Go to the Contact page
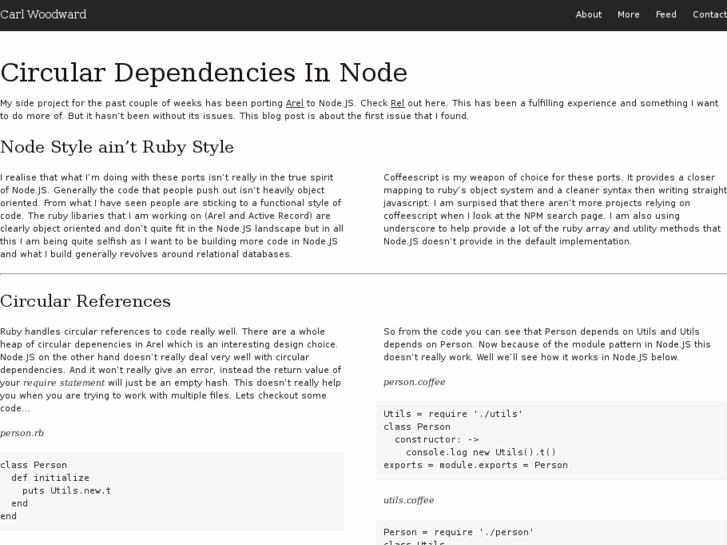Screen dimensions: 727x545 click(709, 15)
